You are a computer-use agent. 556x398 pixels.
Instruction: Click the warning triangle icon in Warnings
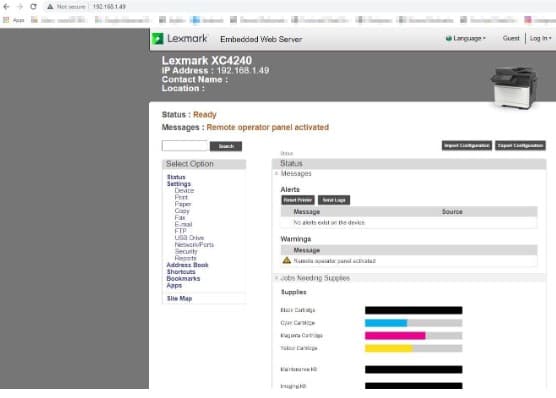[287, 260]
